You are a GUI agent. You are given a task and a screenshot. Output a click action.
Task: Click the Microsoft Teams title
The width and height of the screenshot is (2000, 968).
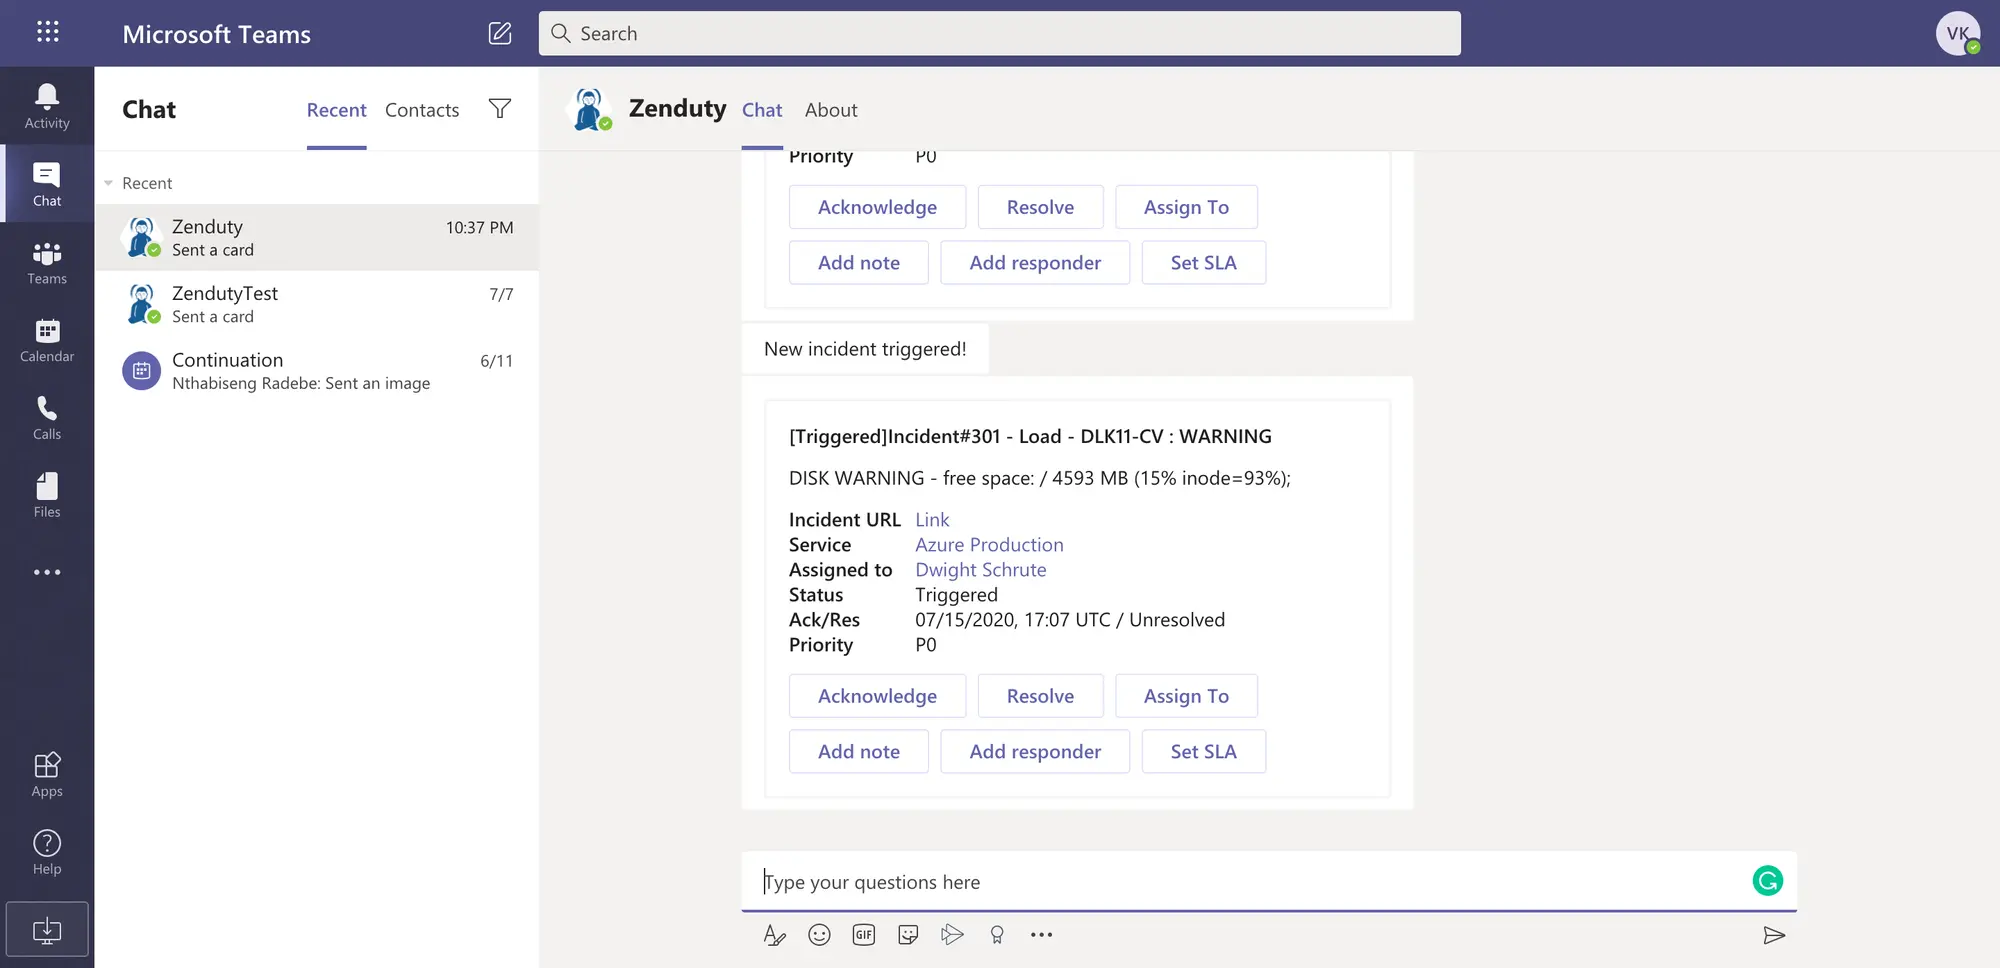point(216,34)
